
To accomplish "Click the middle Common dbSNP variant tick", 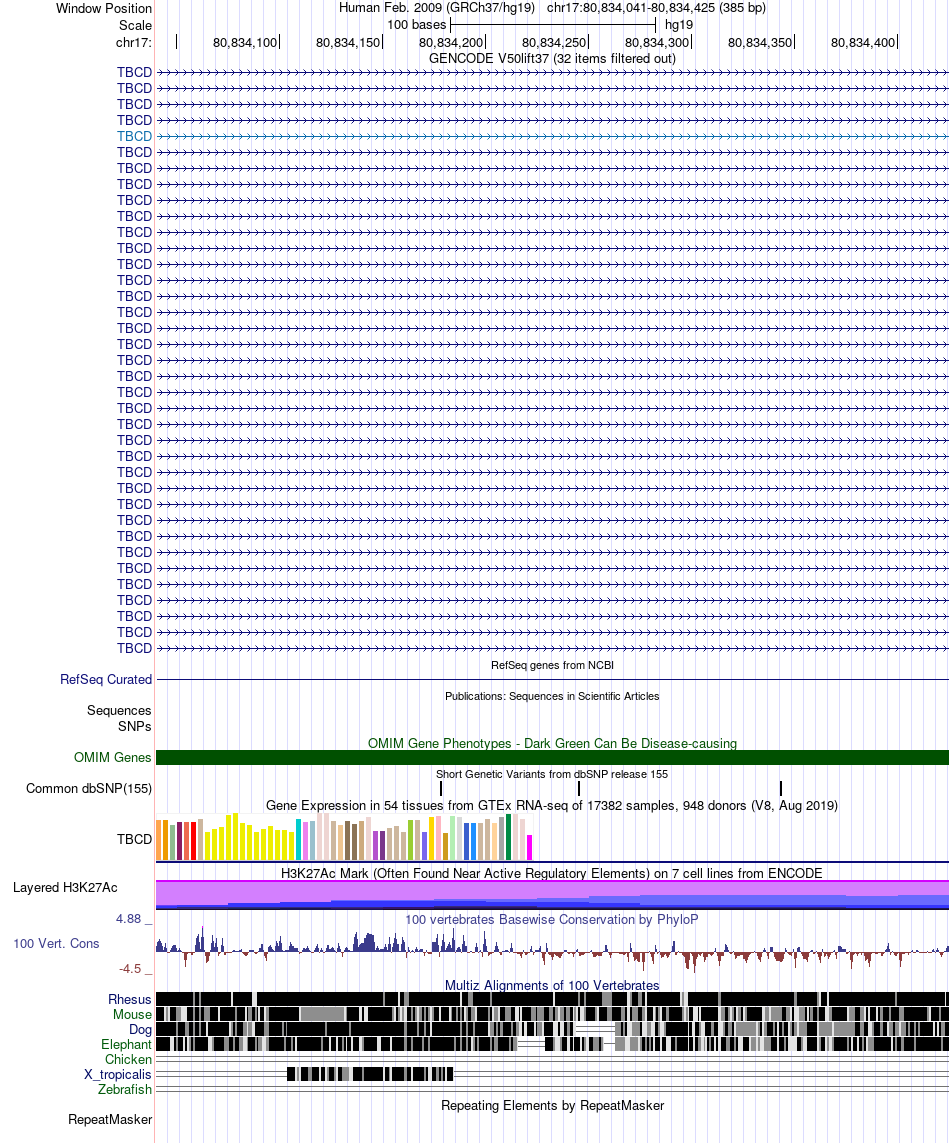I will click(x=579, y=789).
